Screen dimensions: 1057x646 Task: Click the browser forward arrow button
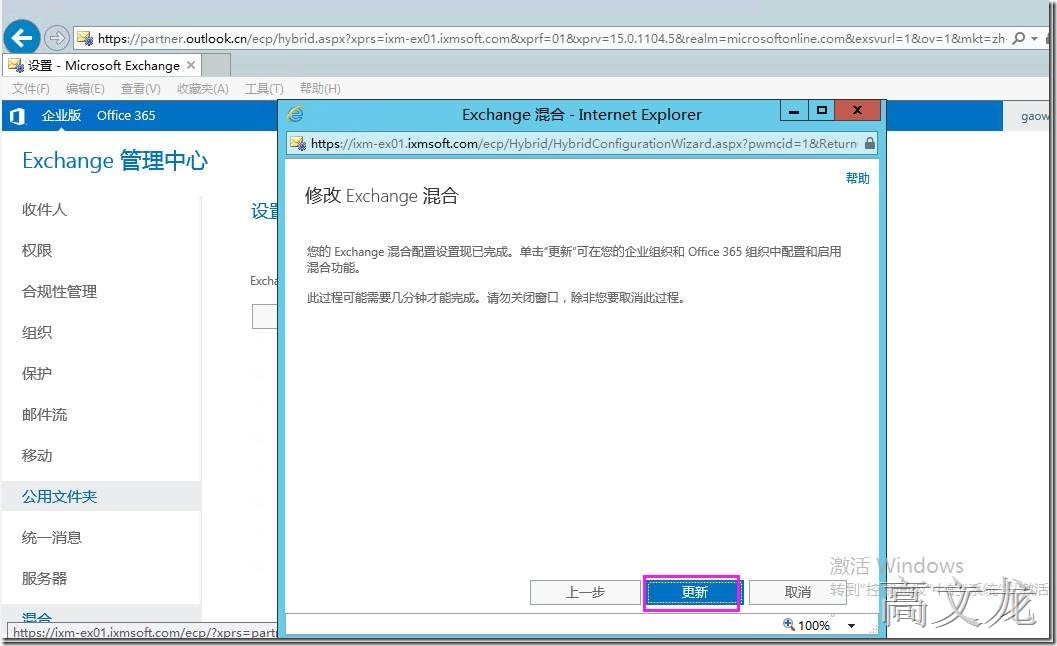[57, 38]
